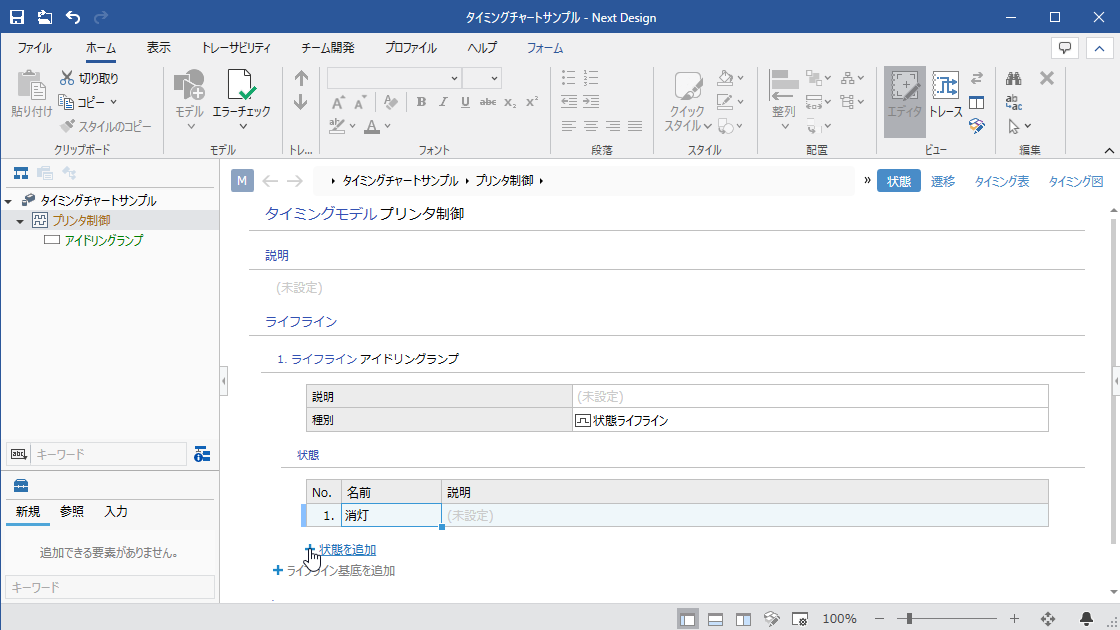Click プリンタ制御 in the breadcrumb
Screen dimensions: 1120x630
(x=504, y=181)
